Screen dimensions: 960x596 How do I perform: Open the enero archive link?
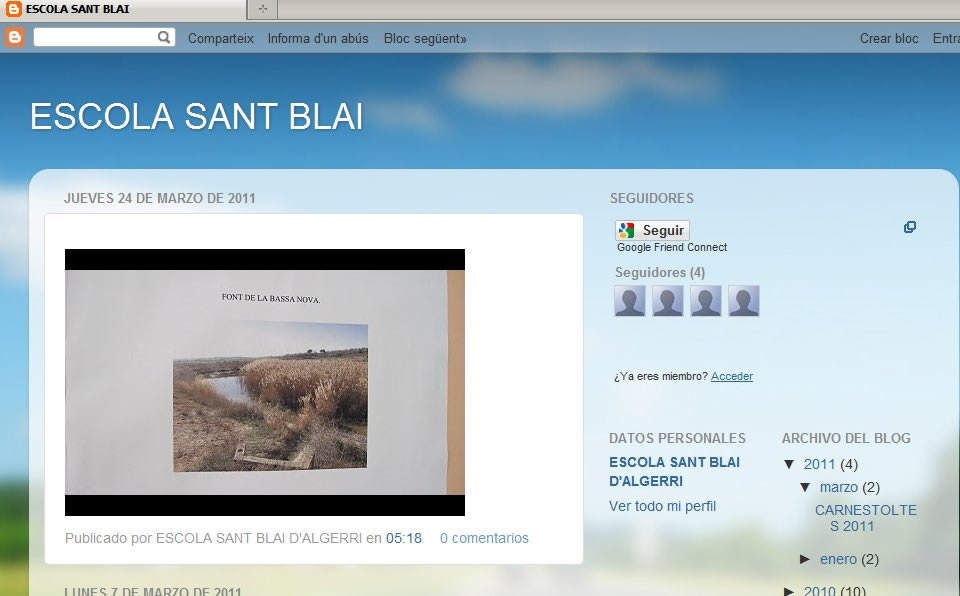(x=838, y=559)
